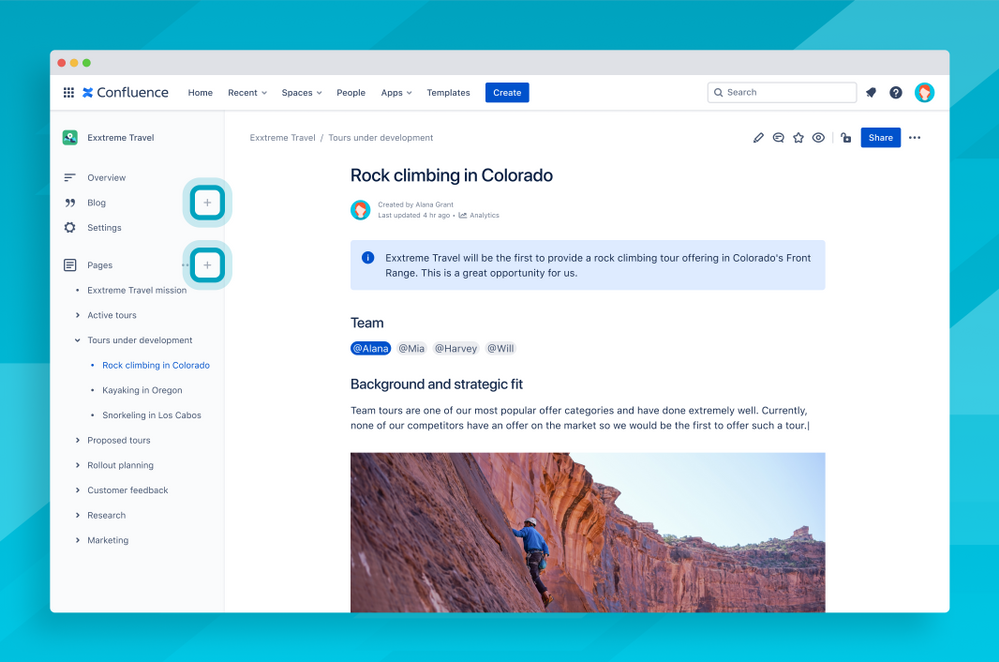The image size is (999, 662).
Task: Click the @Mia mention
Action: tap(412, 348)
